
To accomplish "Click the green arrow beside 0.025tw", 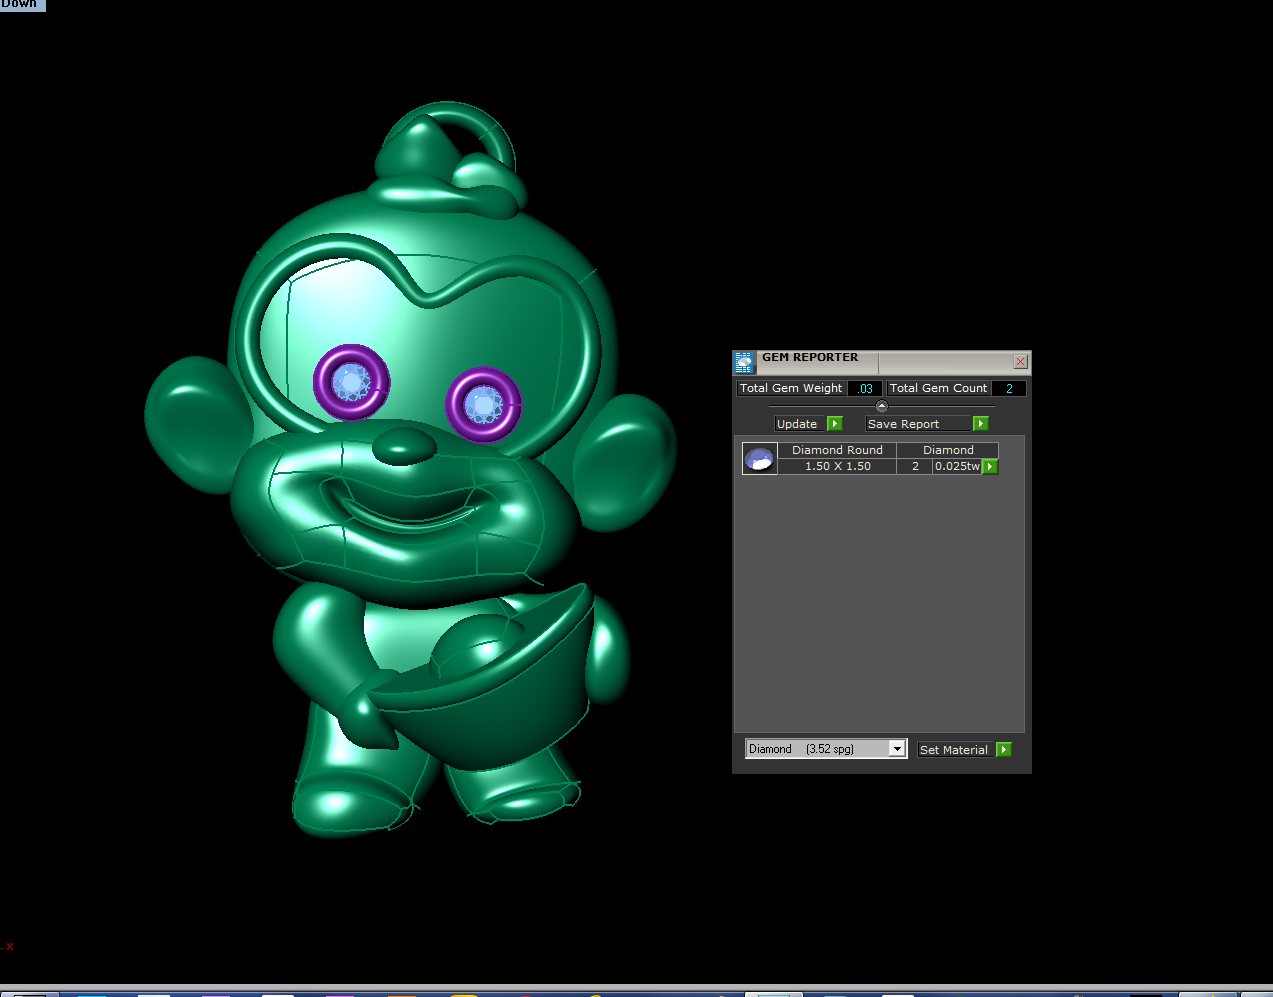I will click(x=990, y=467).
